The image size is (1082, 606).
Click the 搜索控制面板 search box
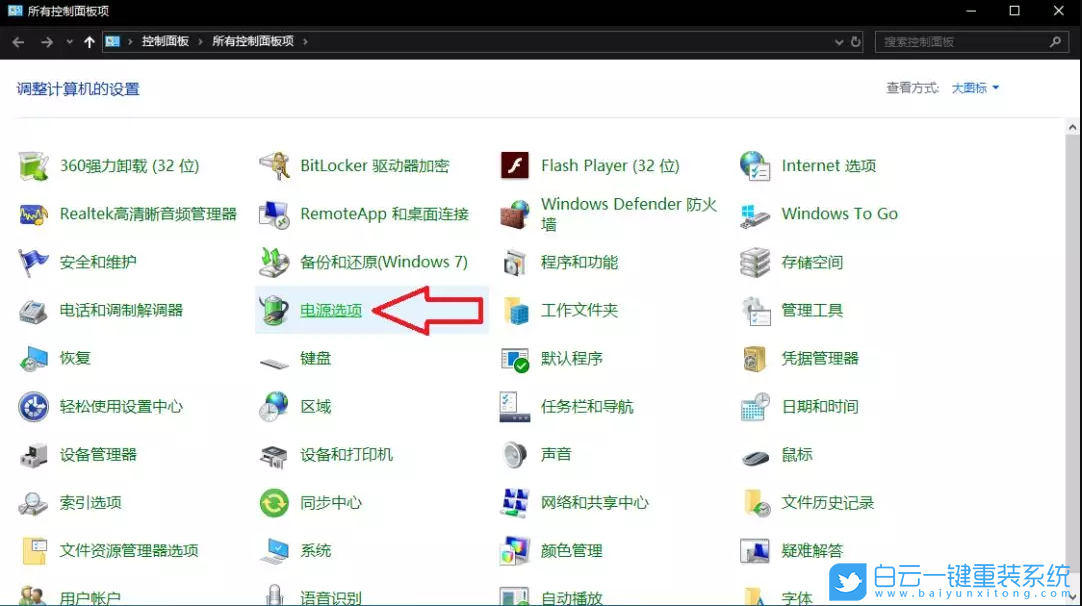click(960, 42)
